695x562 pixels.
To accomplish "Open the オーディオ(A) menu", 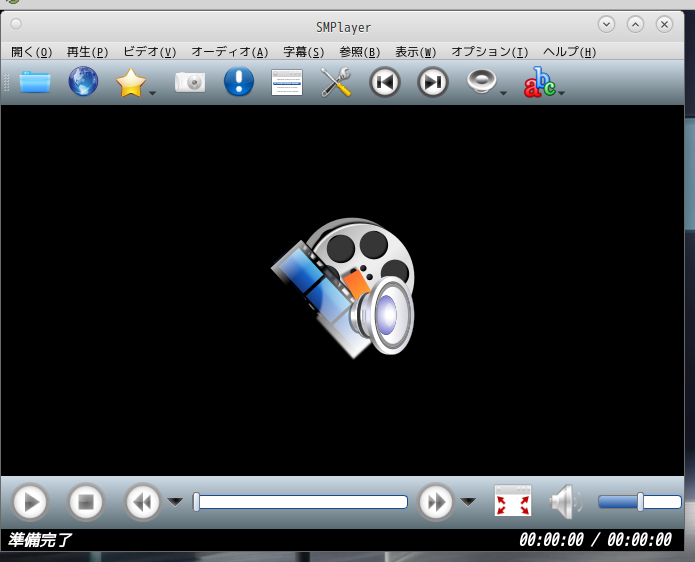I will [x=230, y=52].
